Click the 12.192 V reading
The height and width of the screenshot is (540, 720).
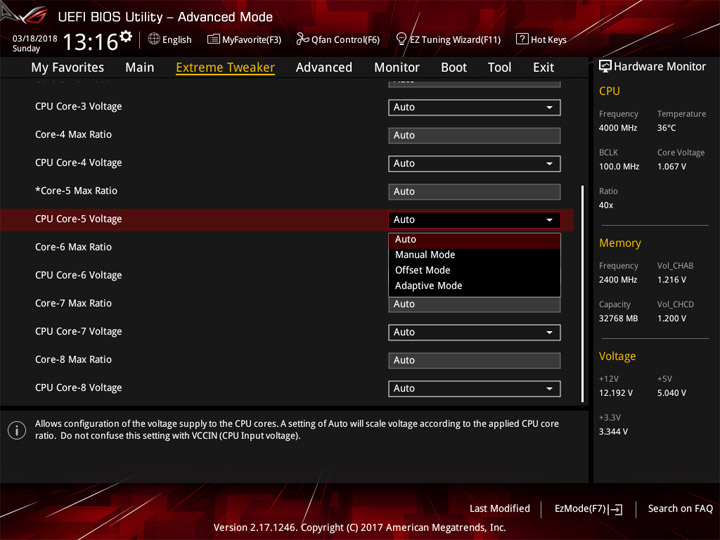616,394
